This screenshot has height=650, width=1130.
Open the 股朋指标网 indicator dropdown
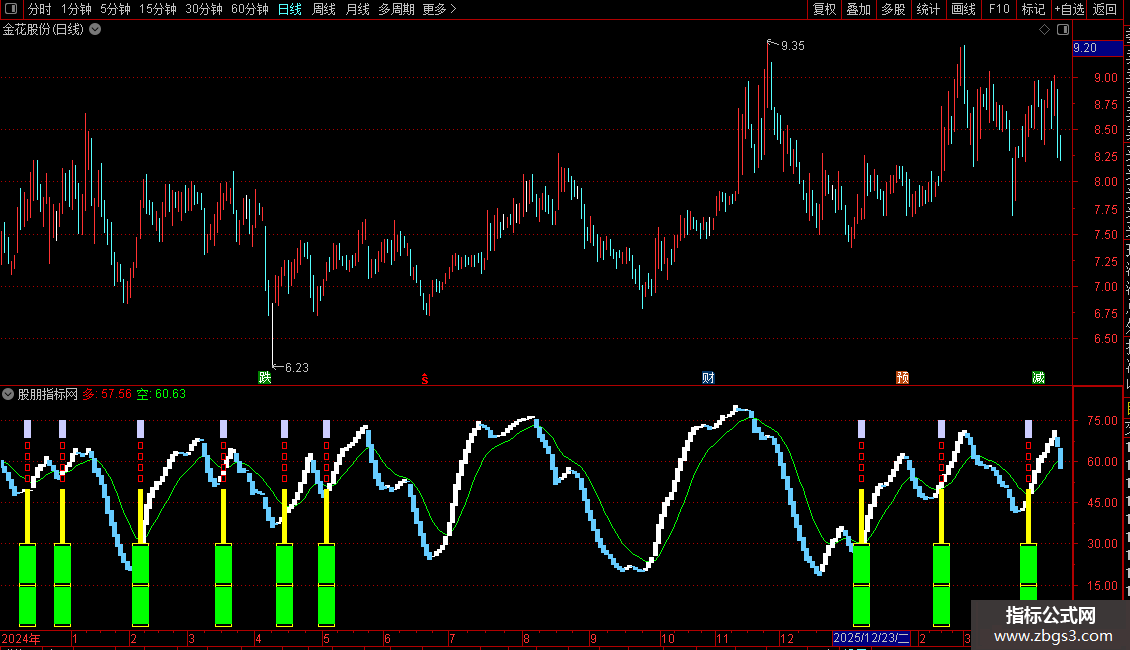(x=8, y=394)
